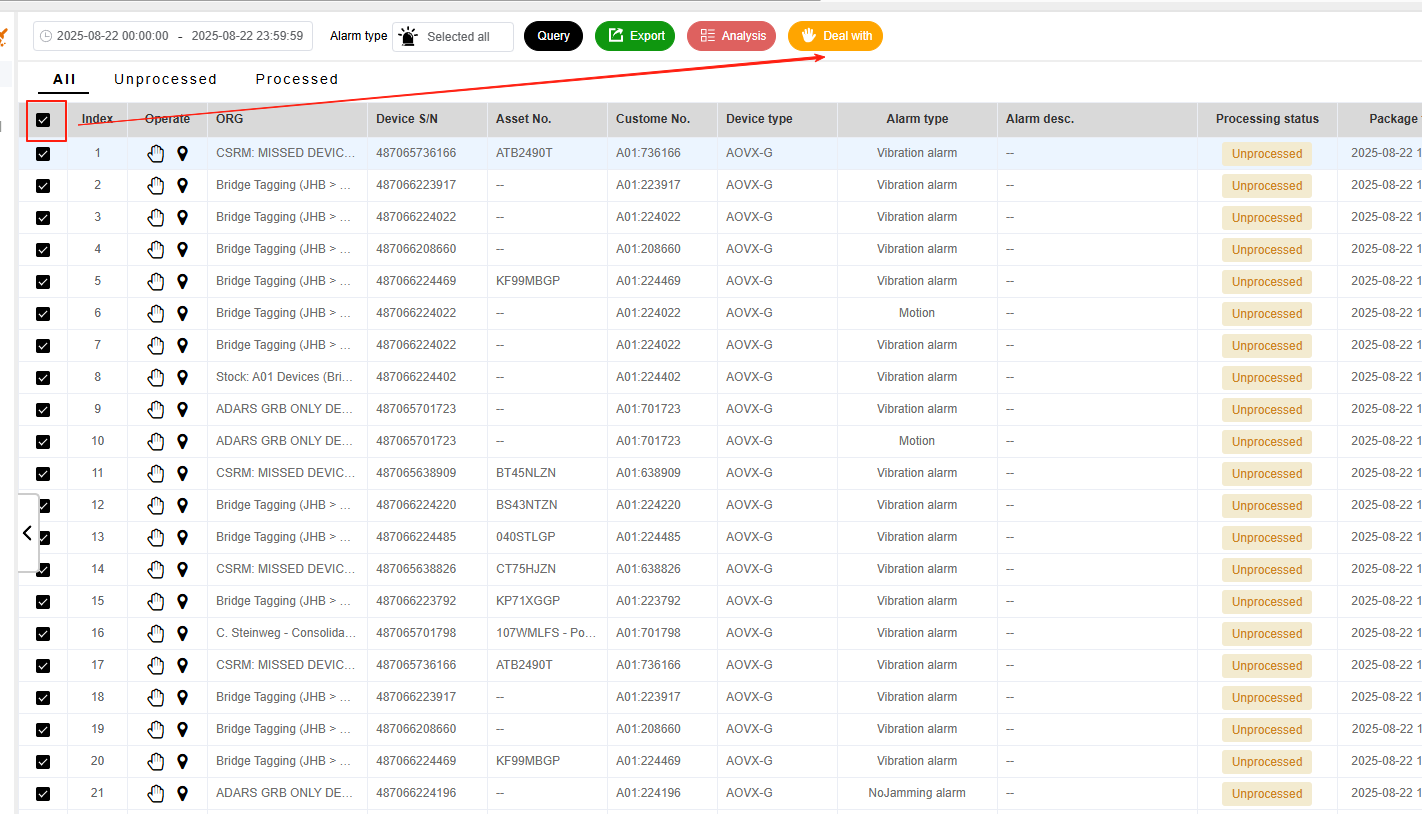Switch to the Unprocessed tab
1422x814 pixels.
(165, 79)
